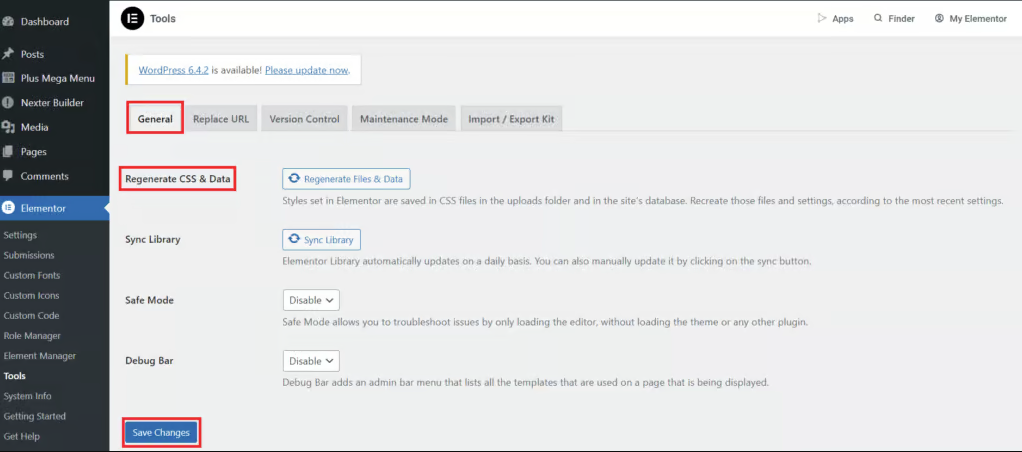The width and height of the screenshot is (1022, 452).
Task: Expand the Debug Bar dropdown
Action: (x=312, y=361)
